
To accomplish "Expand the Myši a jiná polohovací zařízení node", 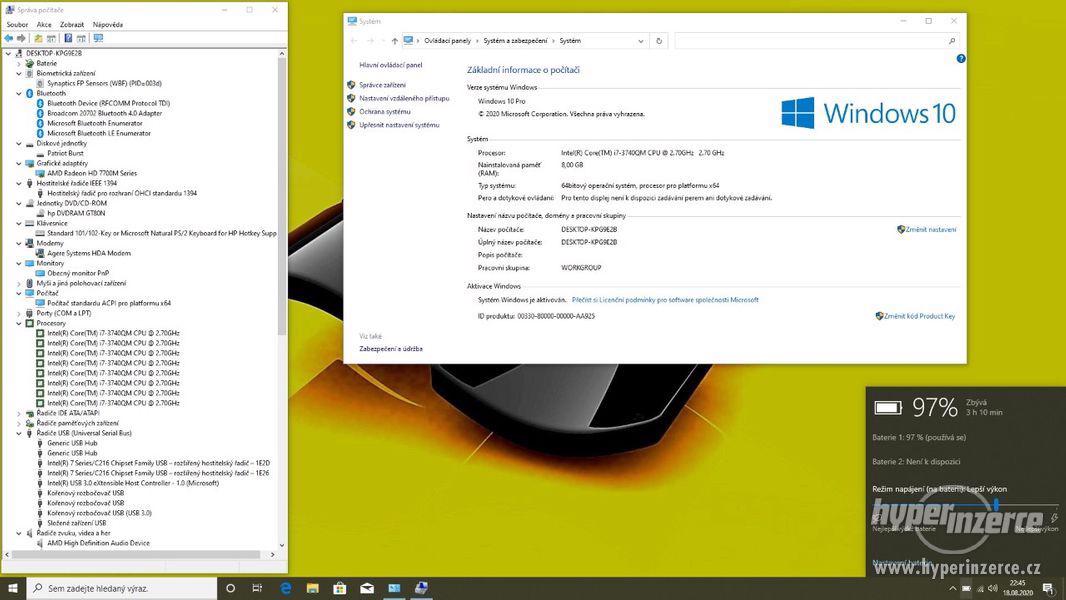I will (19, 283).
